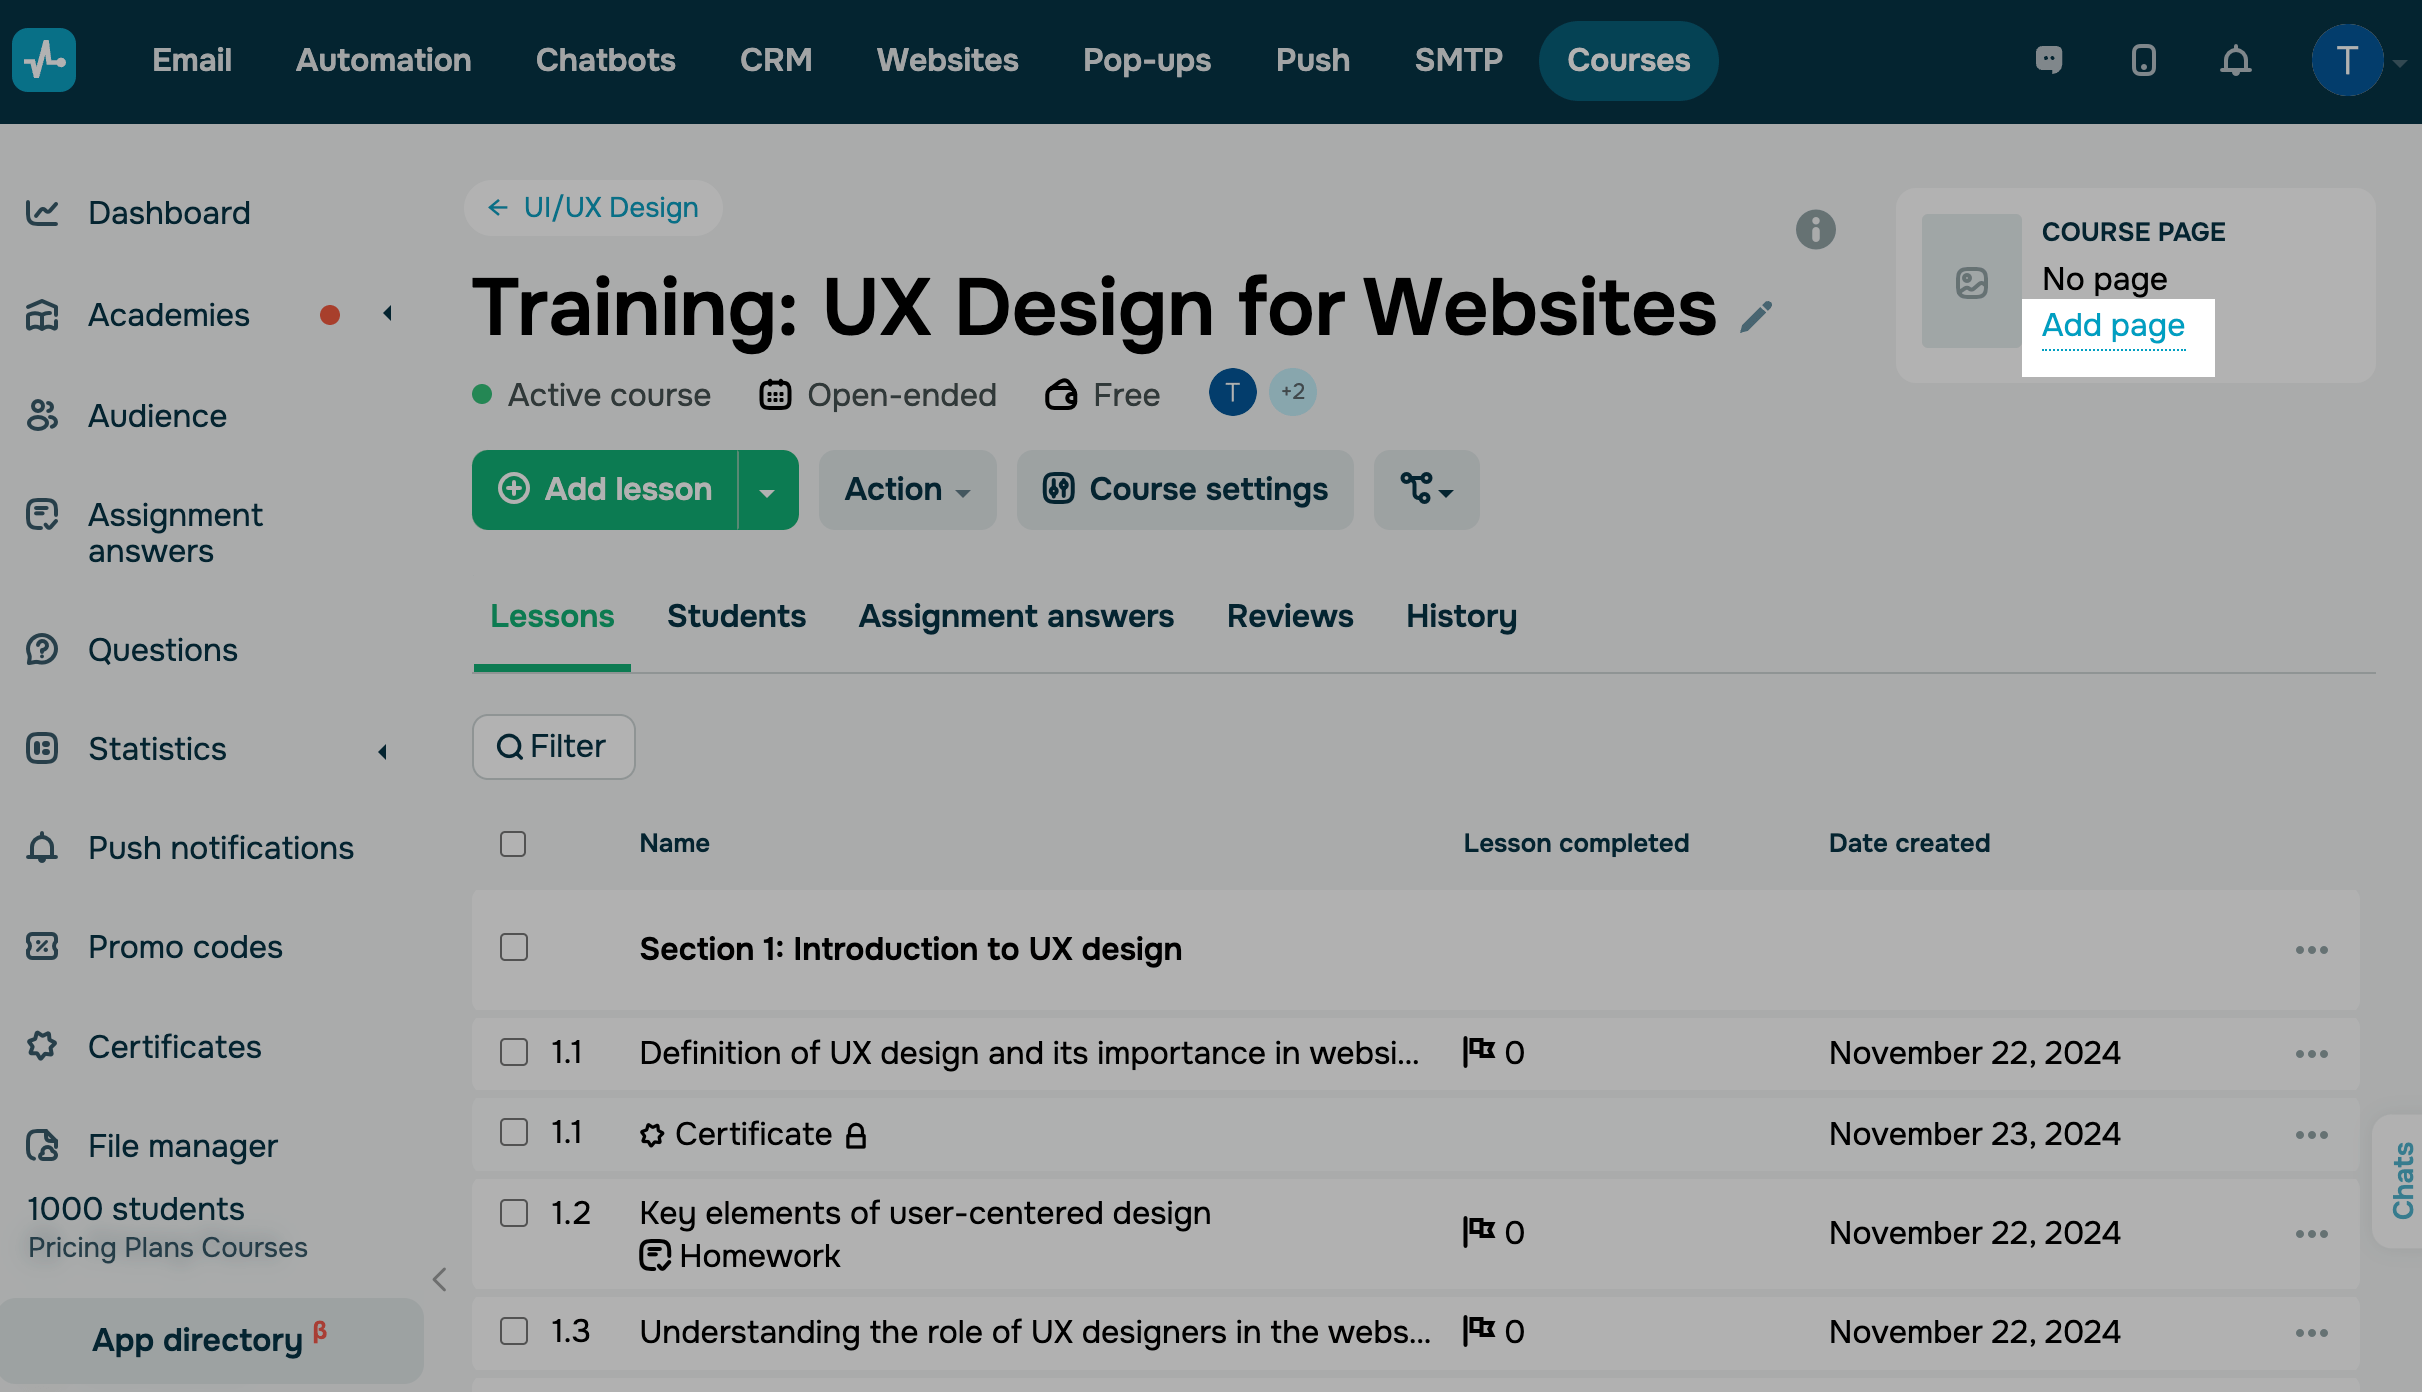Click the info icon near course title

point(1815,230)
